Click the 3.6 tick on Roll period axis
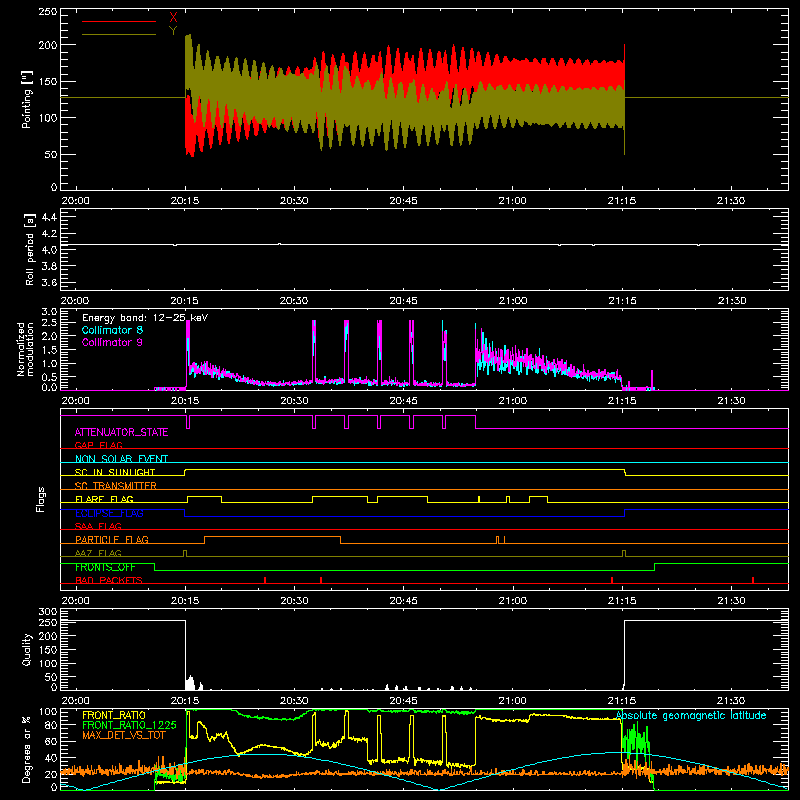Screen dimensions: 800x800 [49, 282]
